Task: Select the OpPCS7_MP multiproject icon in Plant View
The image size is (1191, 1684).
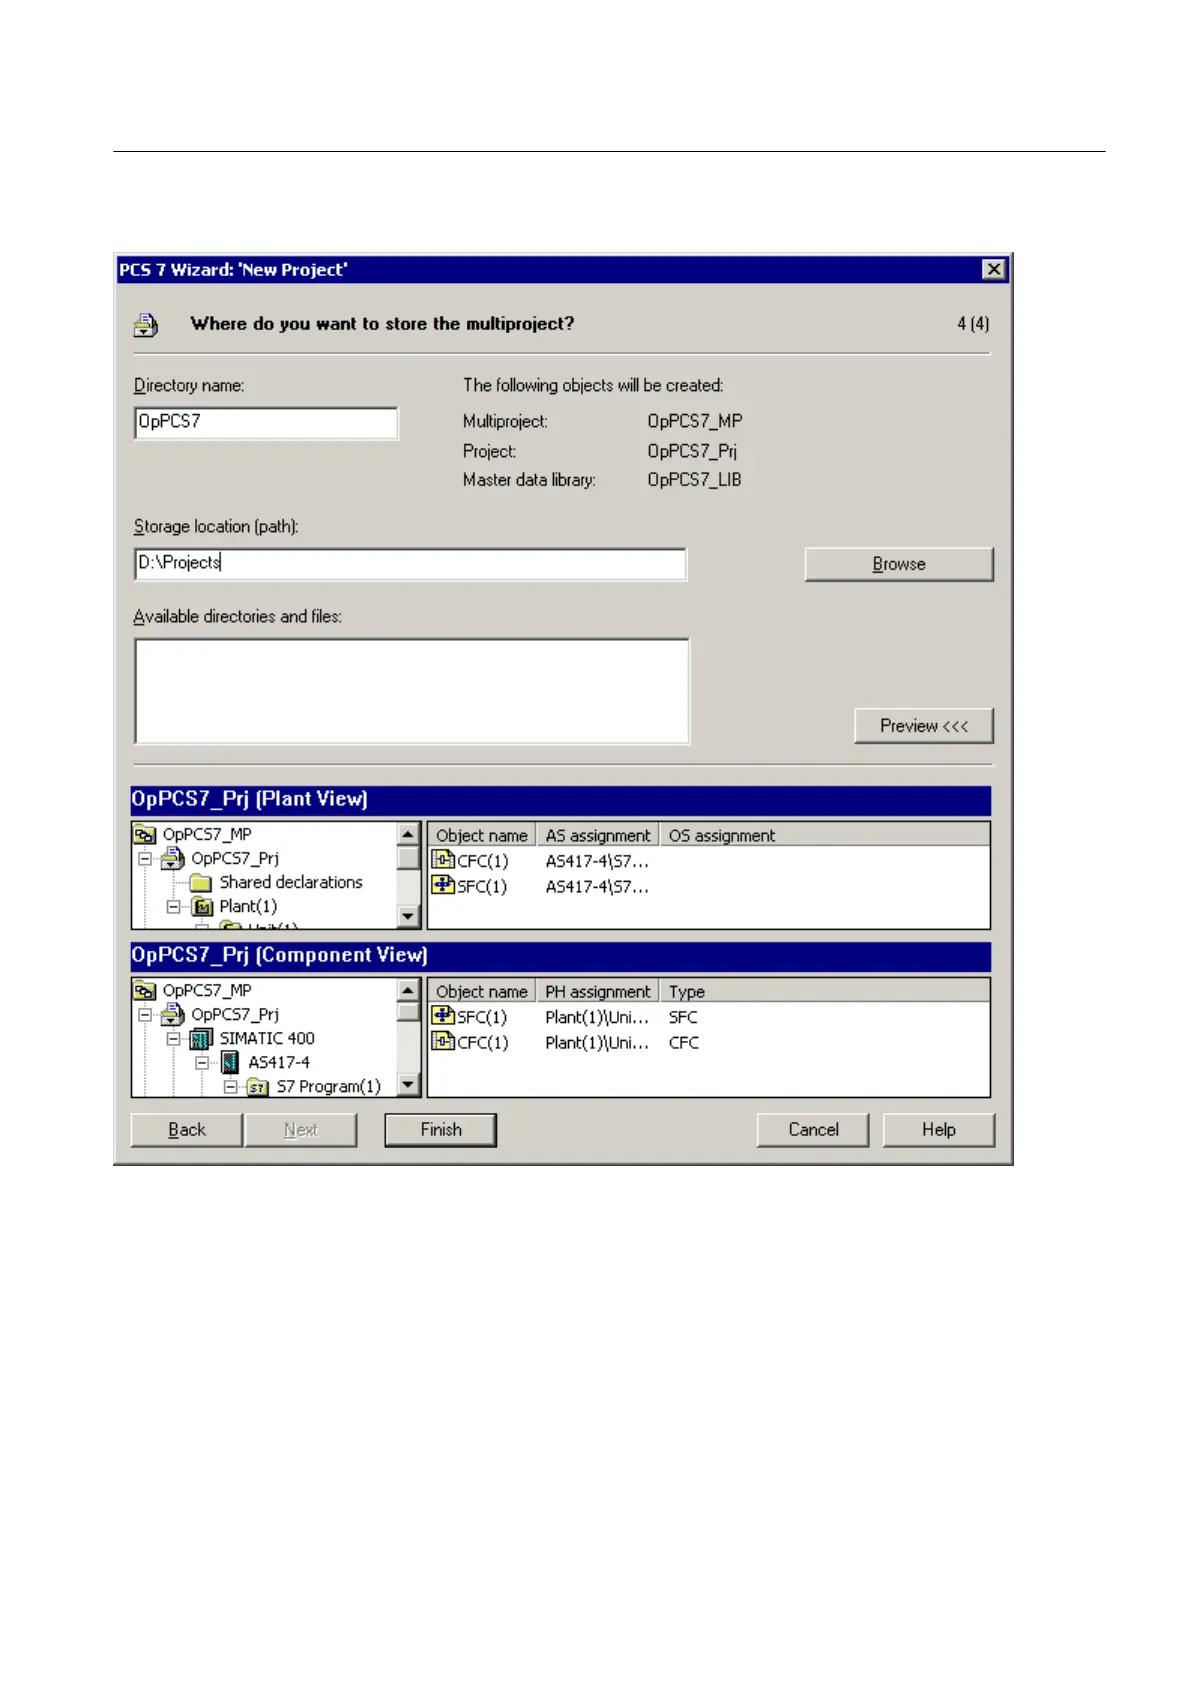Action: [x=145, y=834]
